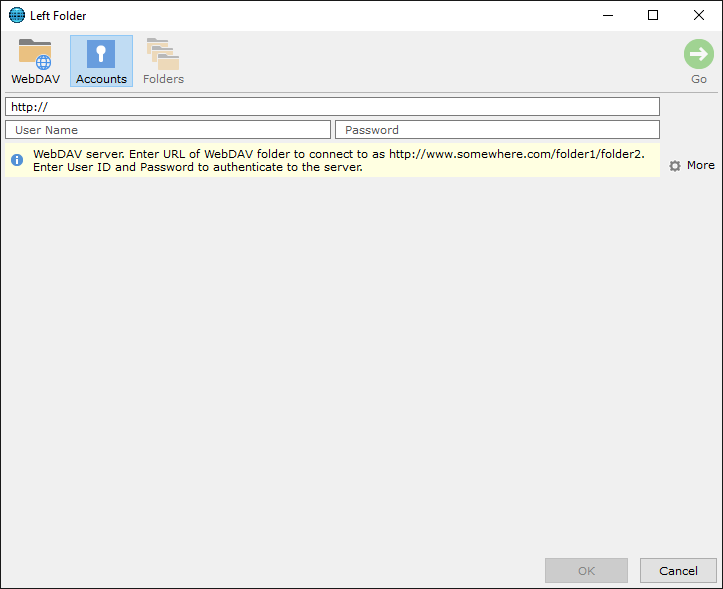This screenshot has height=589, width=723.
Task: Click the Go text label
Action: tap(699, 79)
